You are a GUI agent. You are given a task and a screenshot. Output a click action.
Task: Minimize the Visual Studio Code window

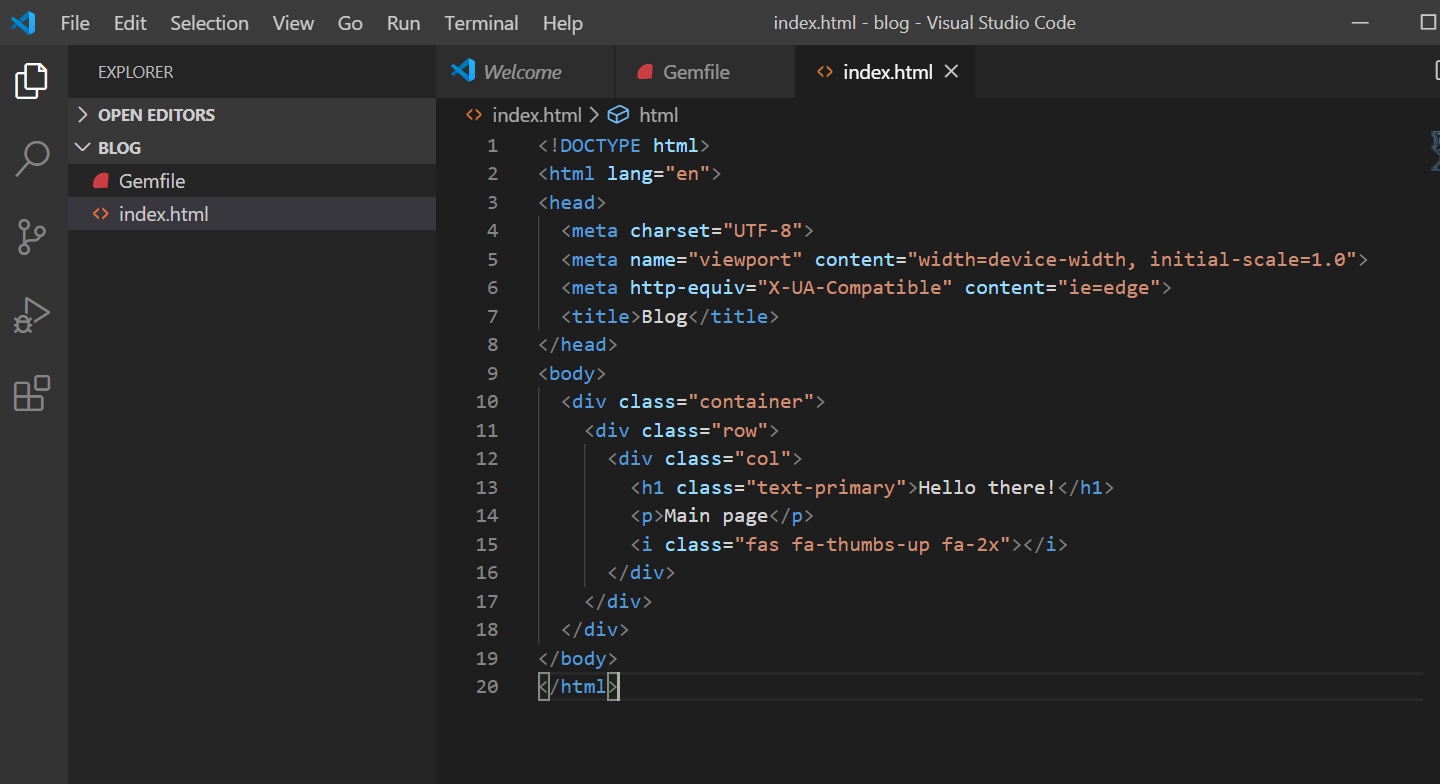tap(1358, 23)
